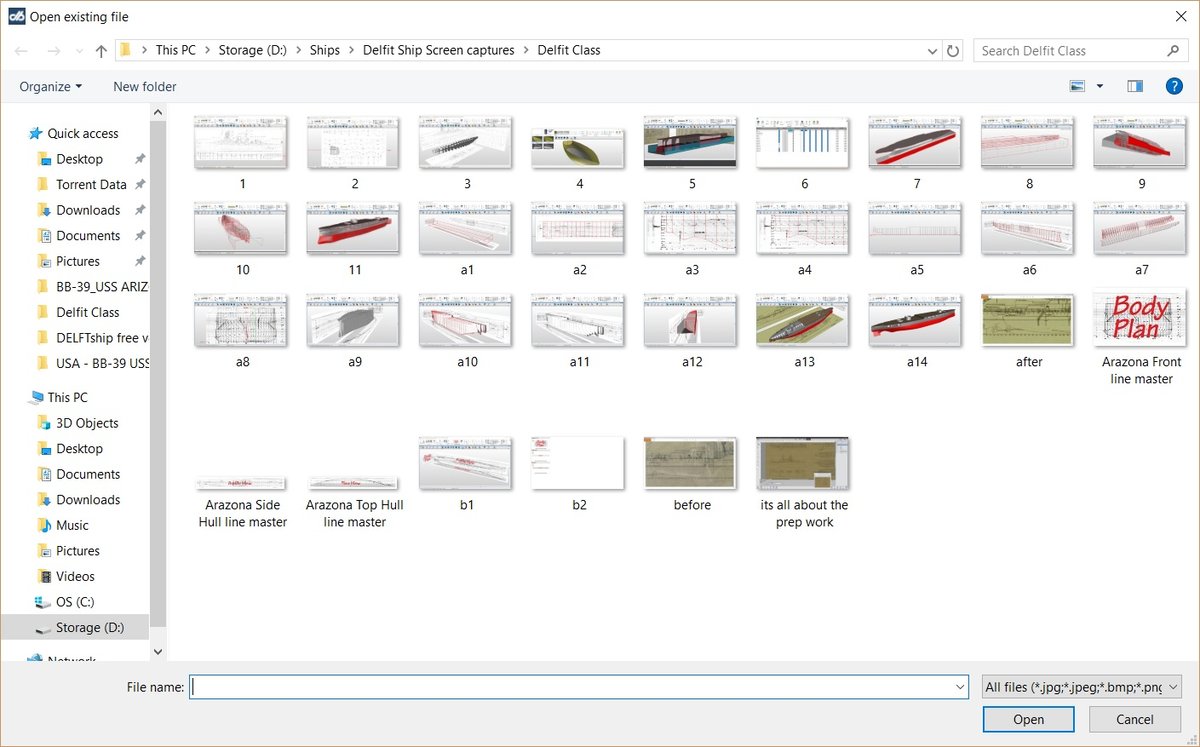
Task: Open the view options dropdown arrow
Action: click(1100, 87)
